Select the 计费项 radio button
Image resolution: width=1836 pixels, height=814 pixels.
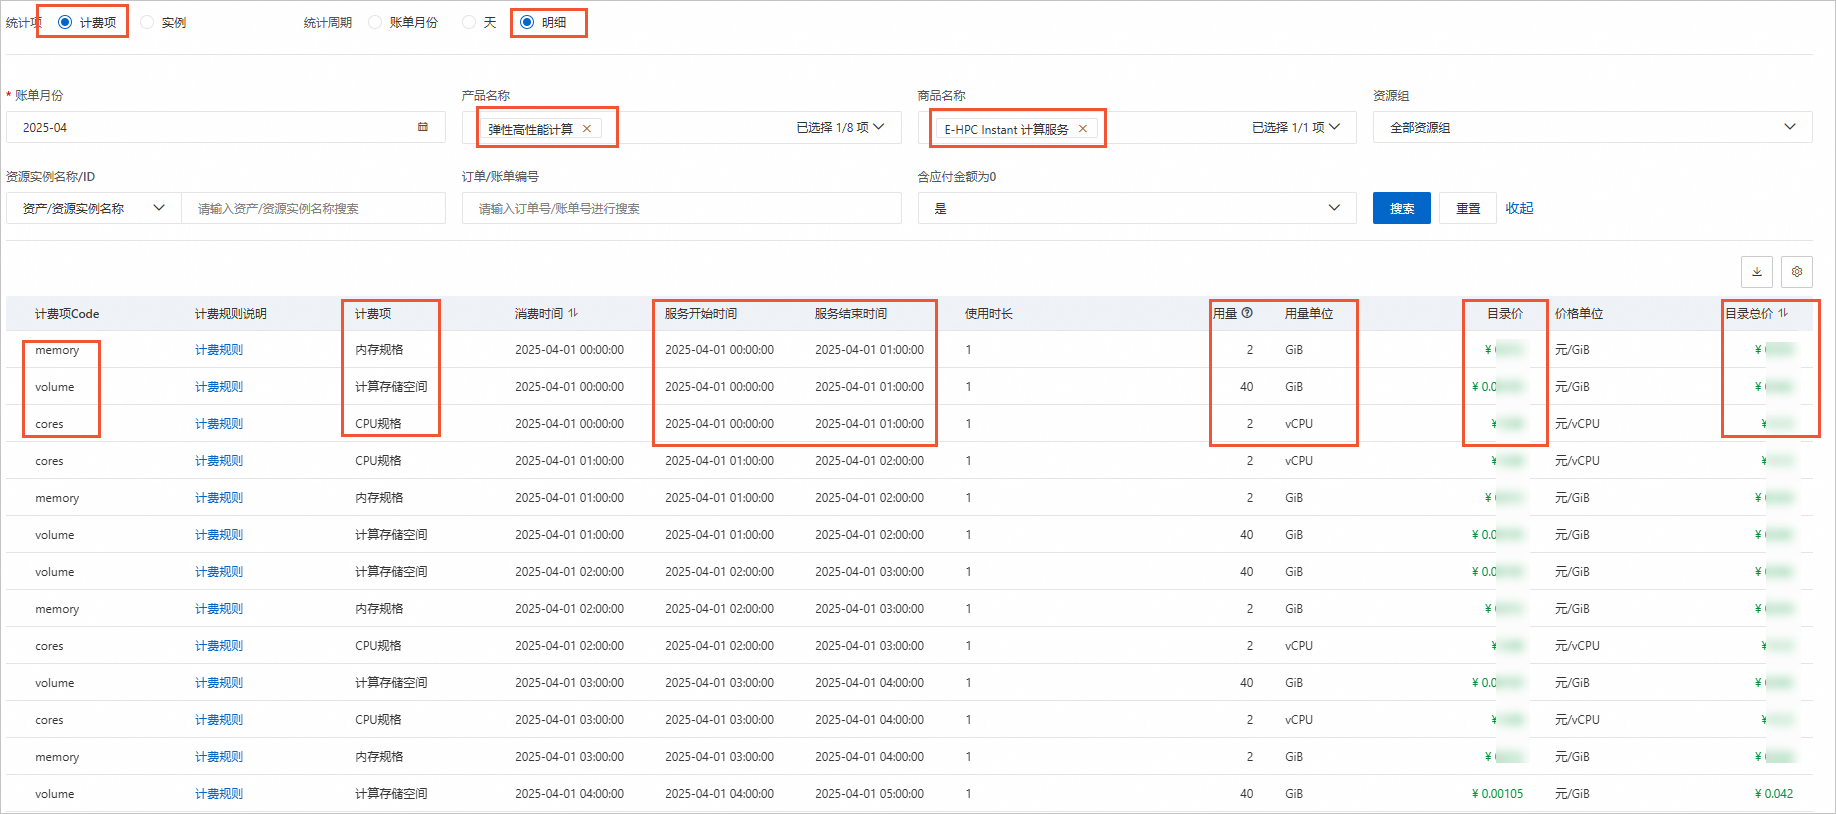[65, 22]
